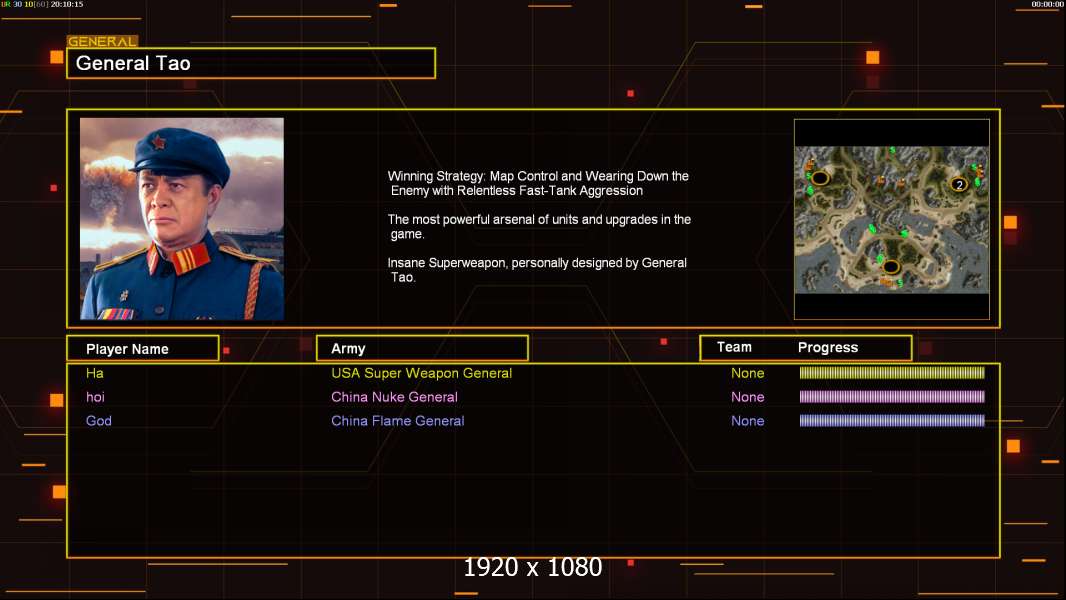Click the 00:00:00 timer in top corner
The width and height of the screenshot is (1066, 600).
(x=1047, y=4)
